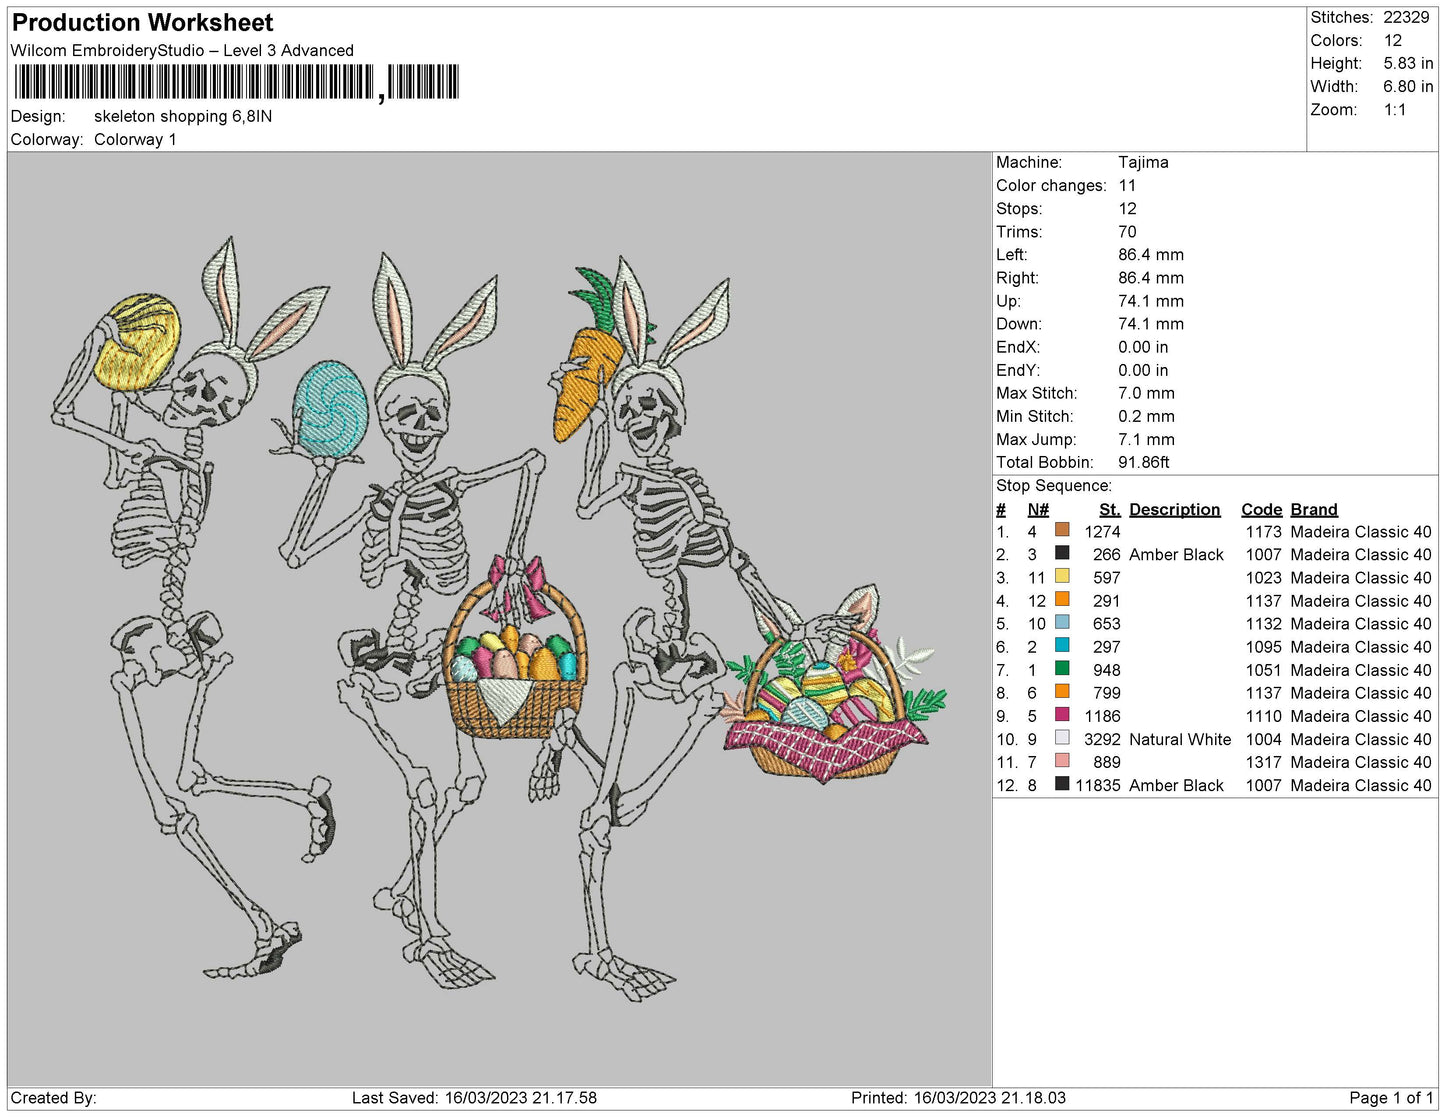The image size is (1445, 1117).
Task: Click the 'Brand' column header
Action: pyautogui.click(x=1314, y=510)
